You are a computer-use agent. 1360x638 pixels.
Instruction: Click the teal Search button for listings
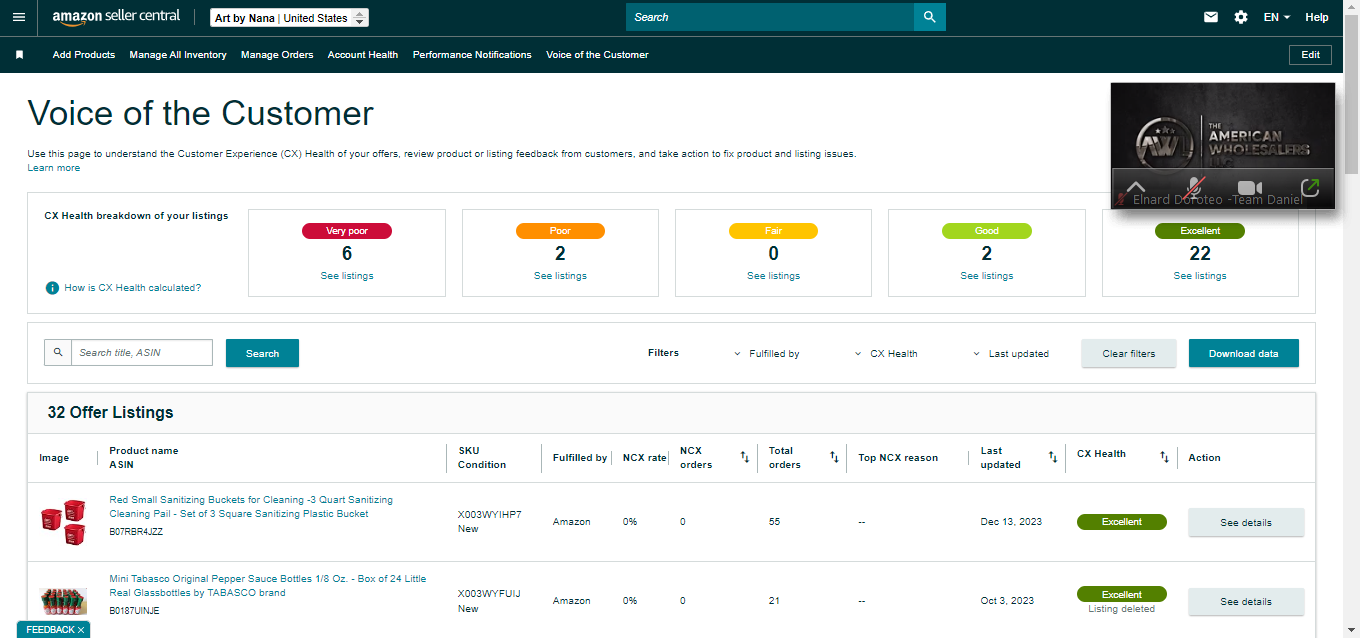pyautogui.click(x=262, y=353)
